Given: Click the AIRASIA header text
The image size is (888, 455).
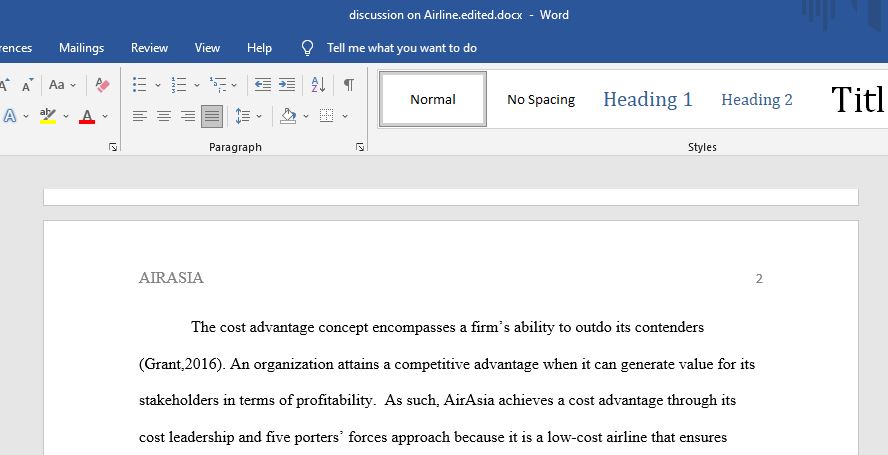Looking at the screenshot, I should click(x=171, y=278).
